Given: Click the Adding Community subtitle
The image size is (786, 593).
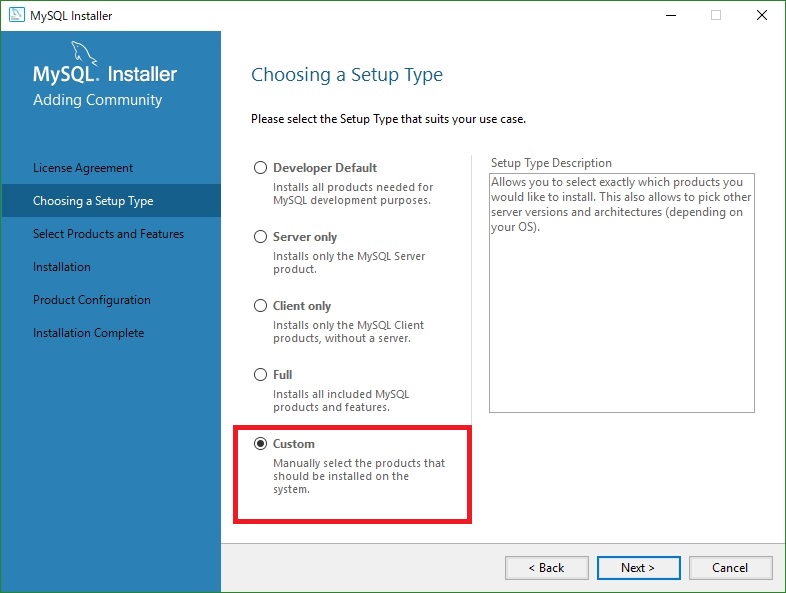Looking at the screenshot, I should point(98,100).
